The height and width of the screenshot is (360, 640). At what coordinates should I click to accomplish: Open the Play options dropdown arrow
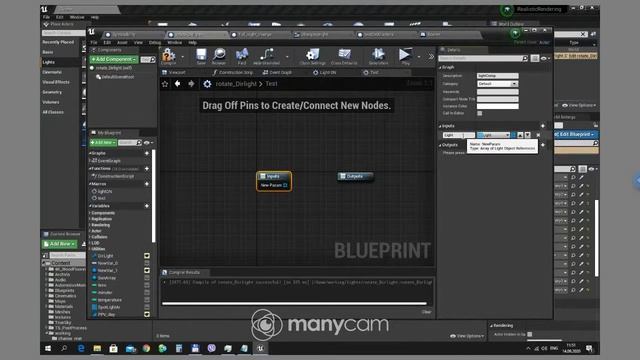(x=419, y=57)
